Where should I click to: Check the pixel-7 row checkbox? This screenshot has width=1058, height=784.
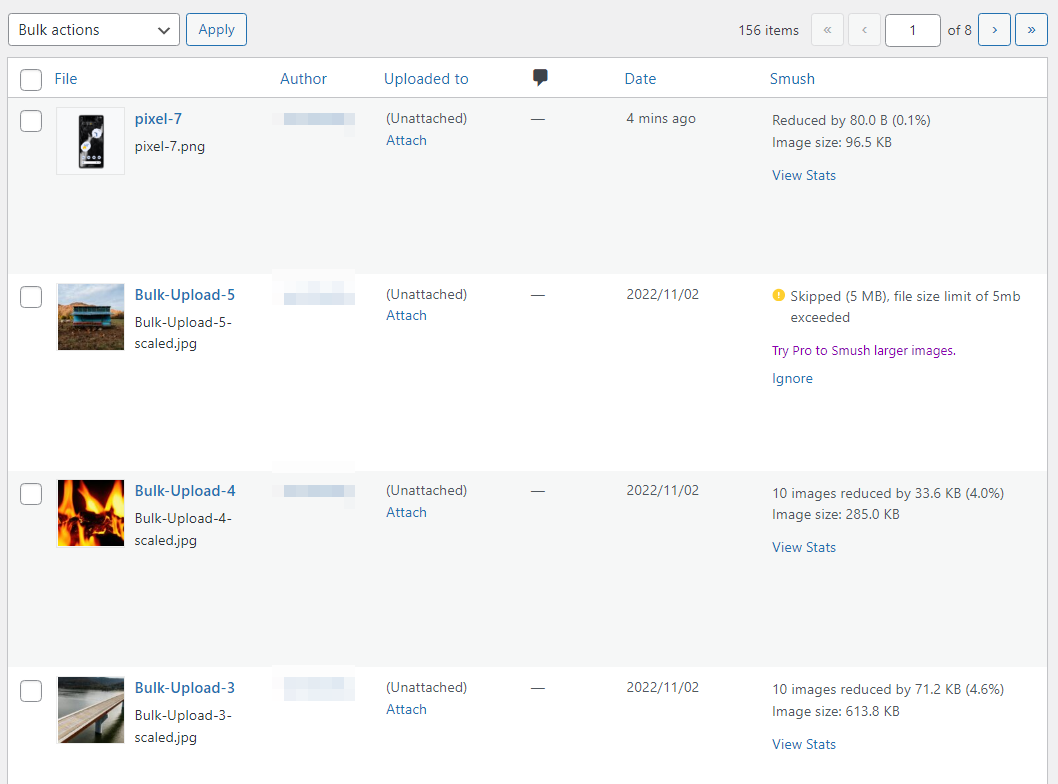(x=31, y=121)
